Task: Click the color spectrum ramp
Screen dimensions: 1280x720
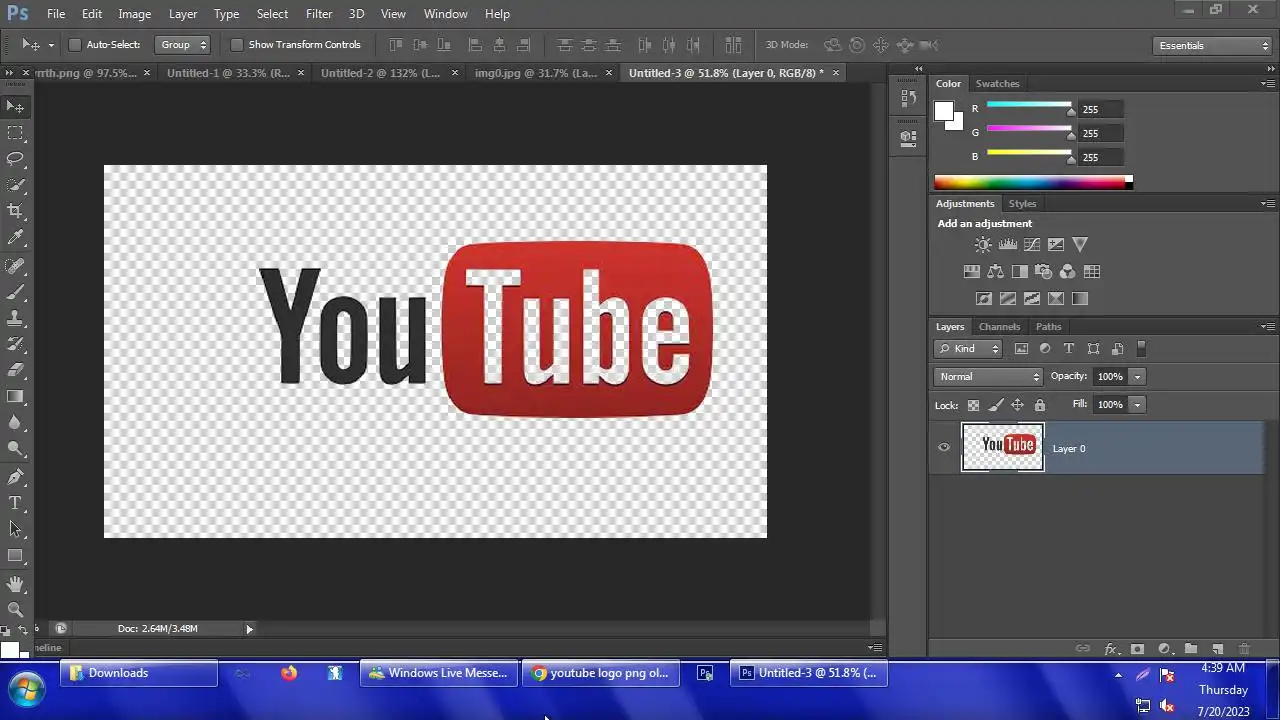Action: pyautogui.click(x=1030, y=182)
